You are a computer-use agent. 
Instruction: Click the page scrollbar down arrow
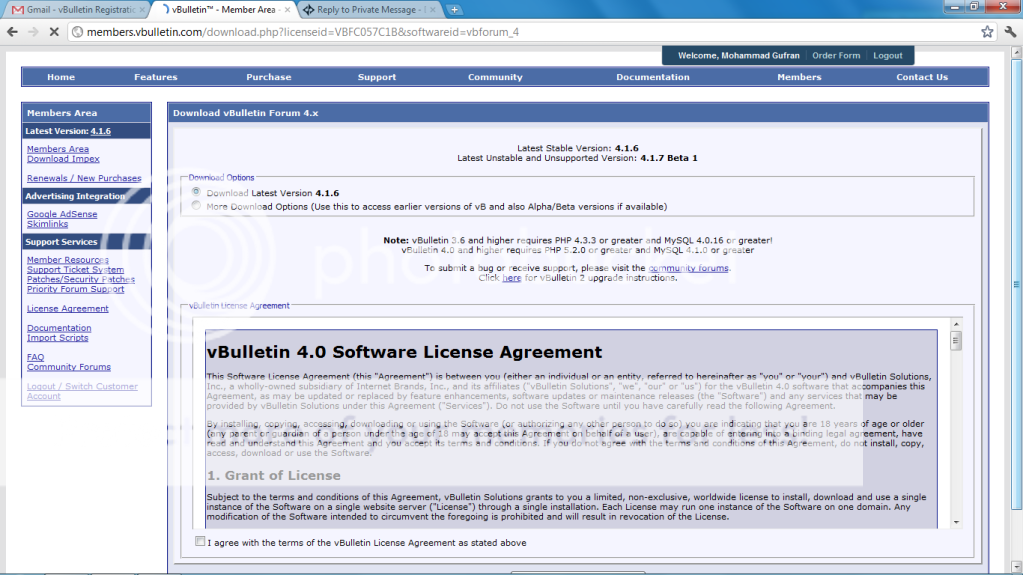click(x=1016, y=567)
